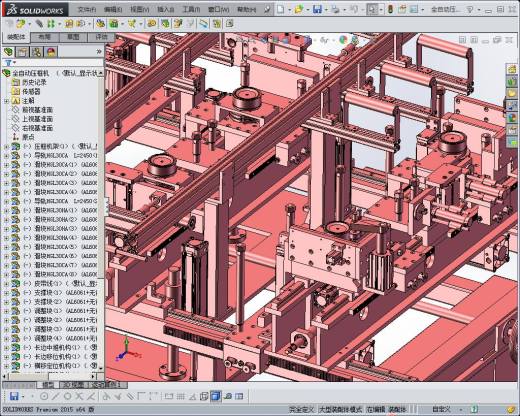The image size is (520, 416).
Task: Open the ConfigurationManager tab icon
Action: pyautogui.click(x=37, y=52)
